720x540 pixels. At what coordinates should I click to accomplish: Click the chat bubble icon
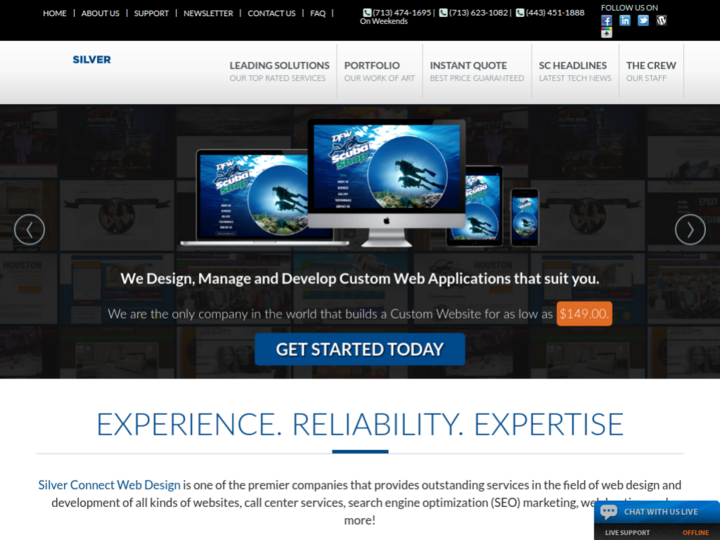coord(609,512)
